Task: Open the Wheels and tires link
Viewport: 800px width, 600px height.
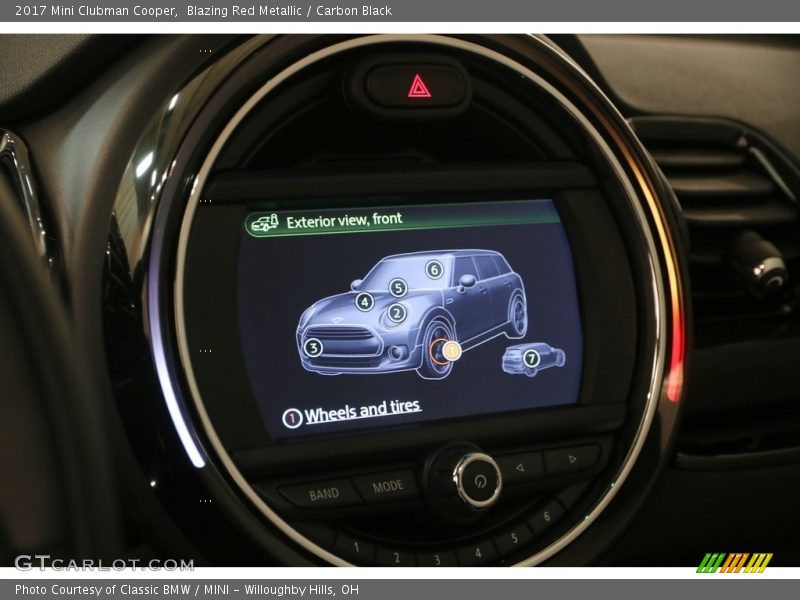Action: point(362,411)
